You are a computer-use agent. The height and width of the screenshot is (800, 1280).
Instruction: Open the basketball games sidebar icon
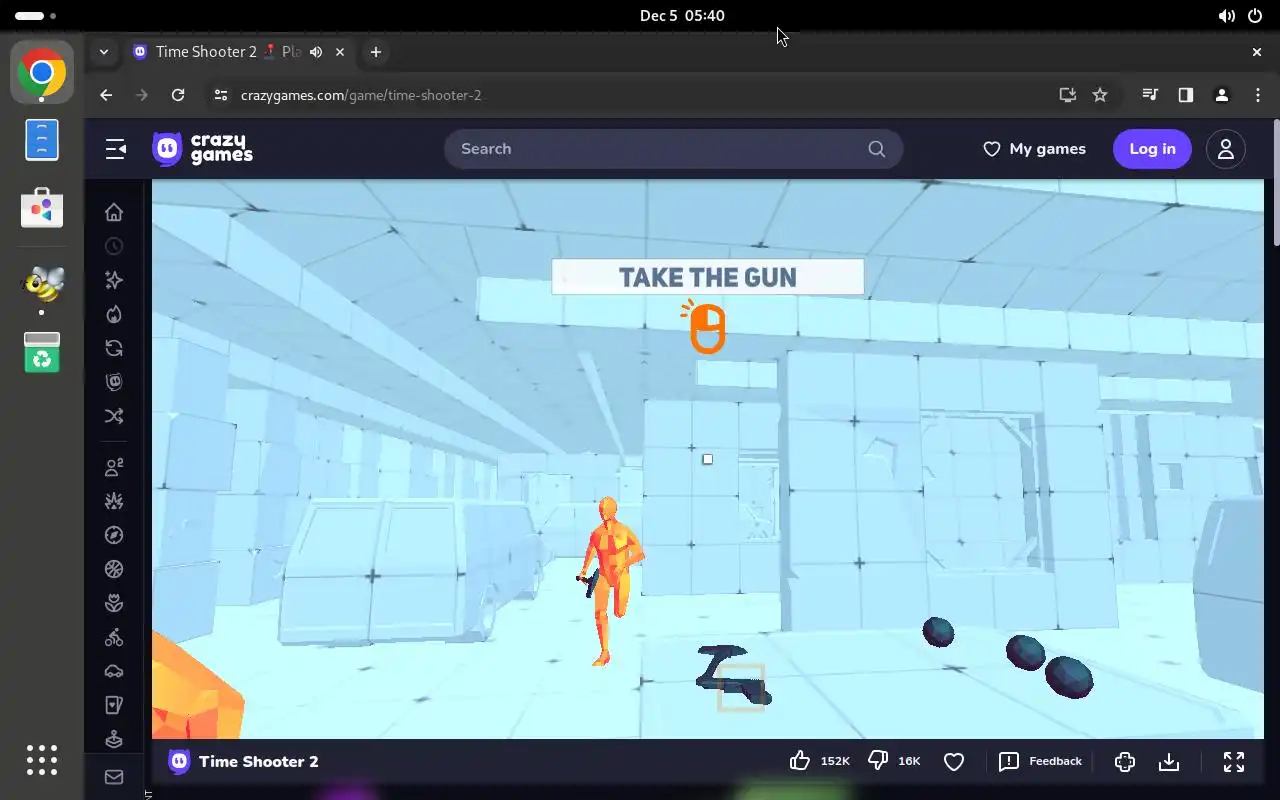click(x=114, y=569)
